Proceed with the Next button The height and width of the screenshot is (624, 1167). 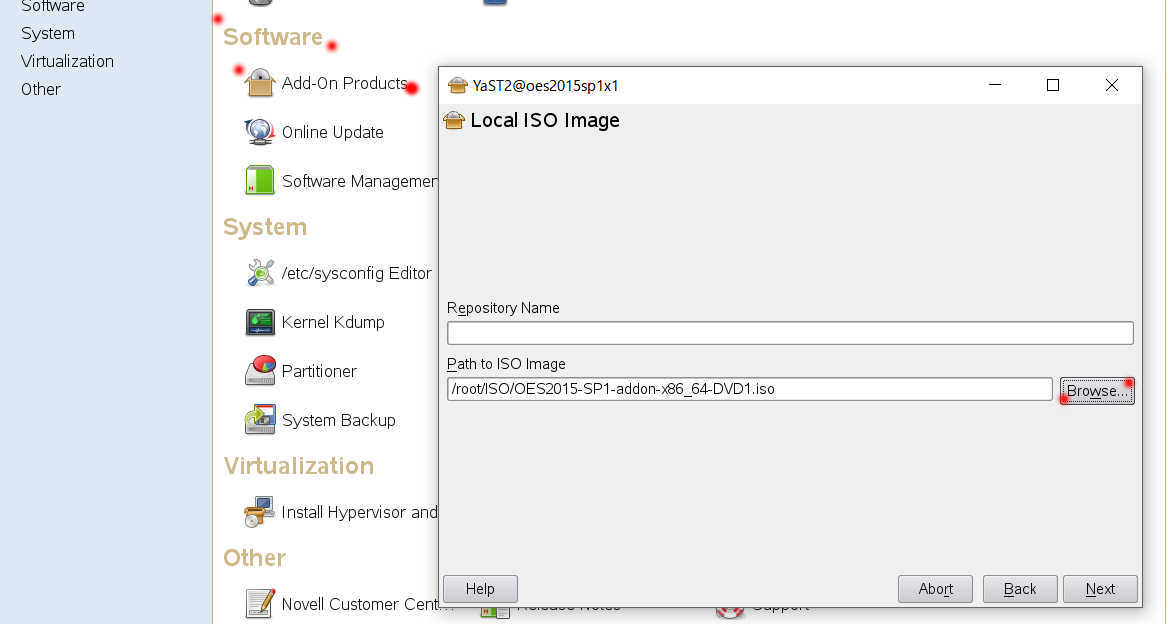click(x=1100, y=589)
